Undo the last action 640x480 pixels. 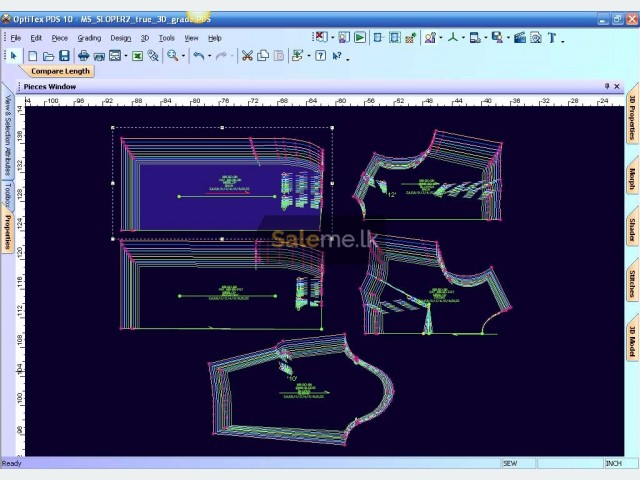pos(199,56)
